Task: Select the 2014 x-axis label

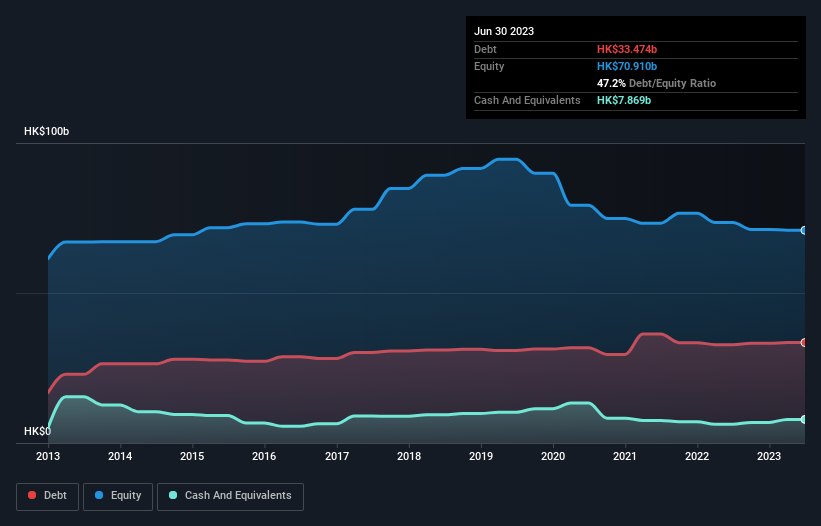Action: coord(120,456)
